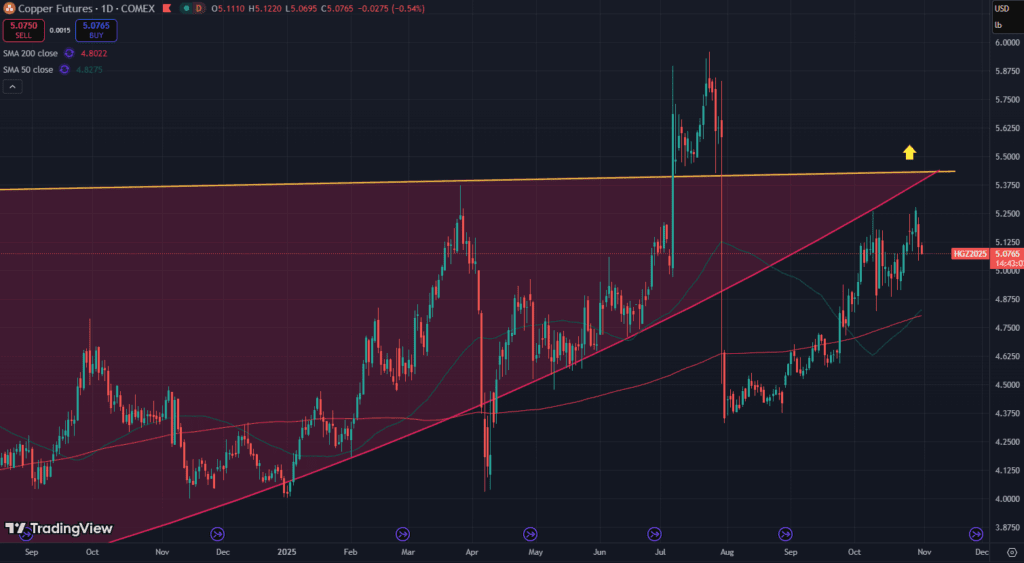This screenshot has width=1024, height=563.
Task: Click the SELL 5.0750 button
Action: [x=22, y=31]
